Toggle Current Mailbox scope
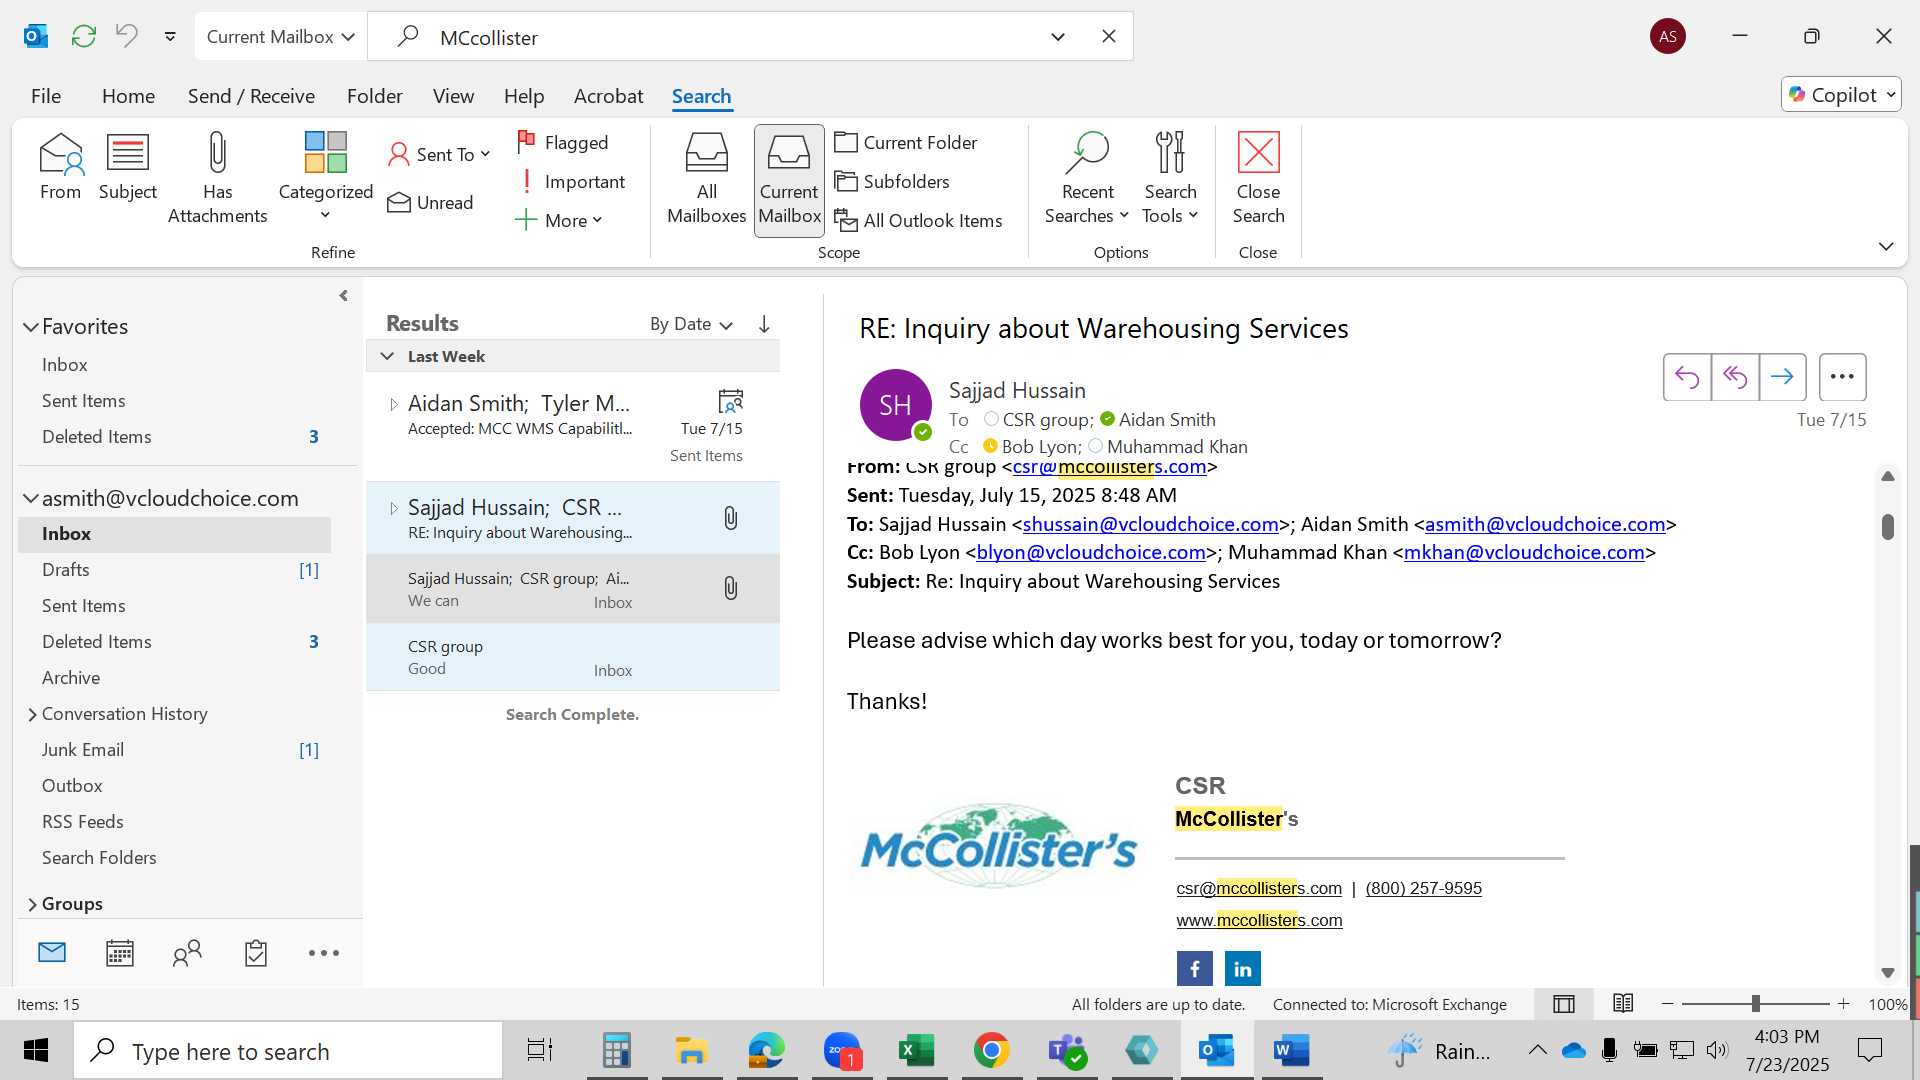Image resolution: width=1920 pixels, height=1080 pixels. tap(789, 180)
